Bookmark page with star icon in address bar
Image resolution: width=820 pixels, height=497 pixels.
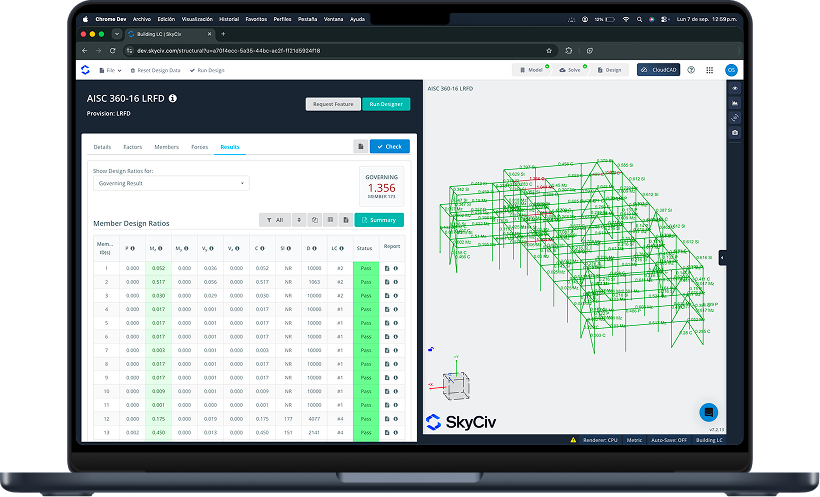549,51
